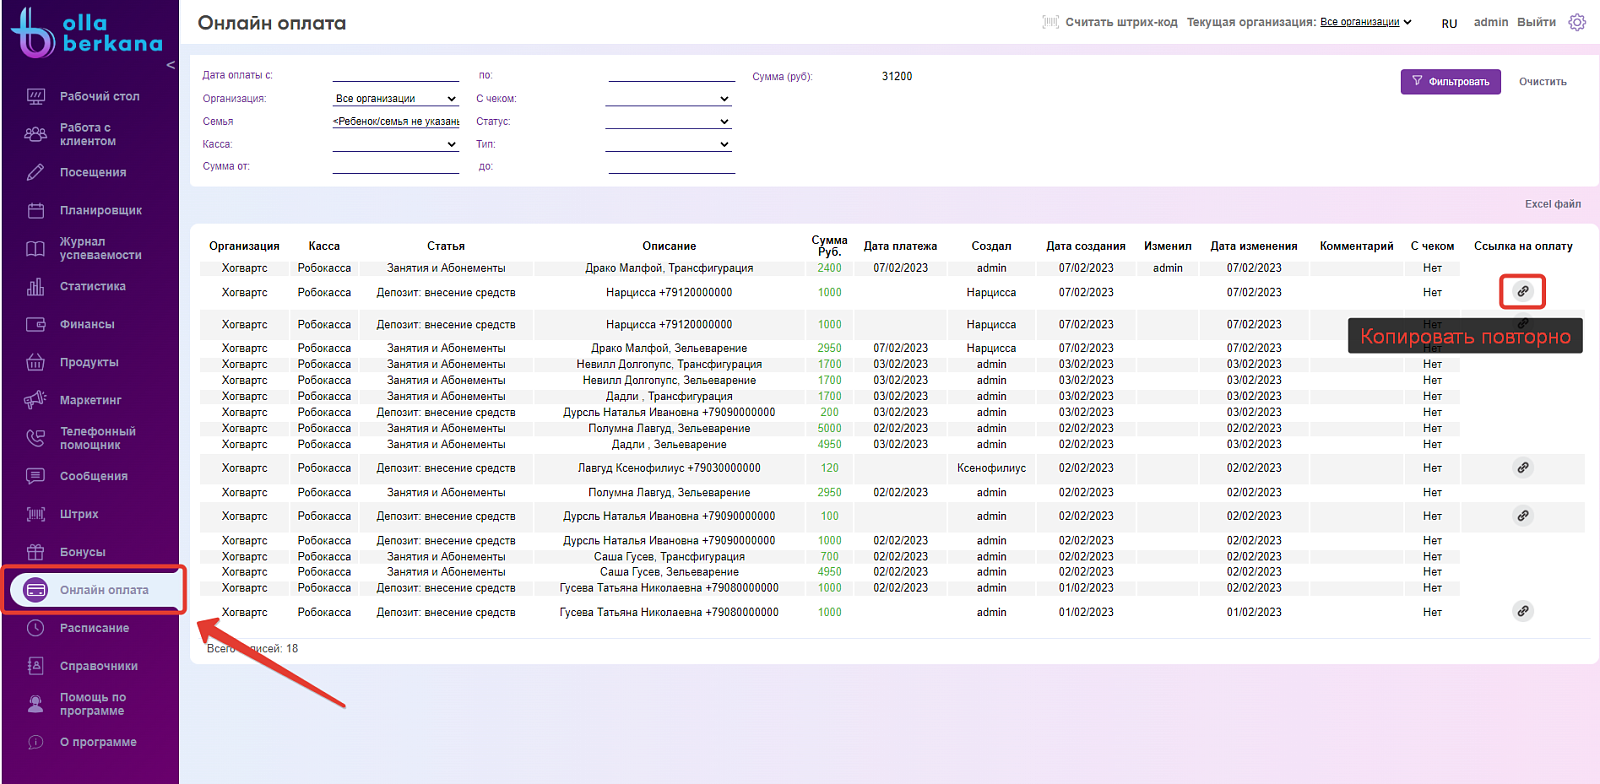1600x784 pixels.
Task: Open the Организация filter dropdown
Action: 396,98
